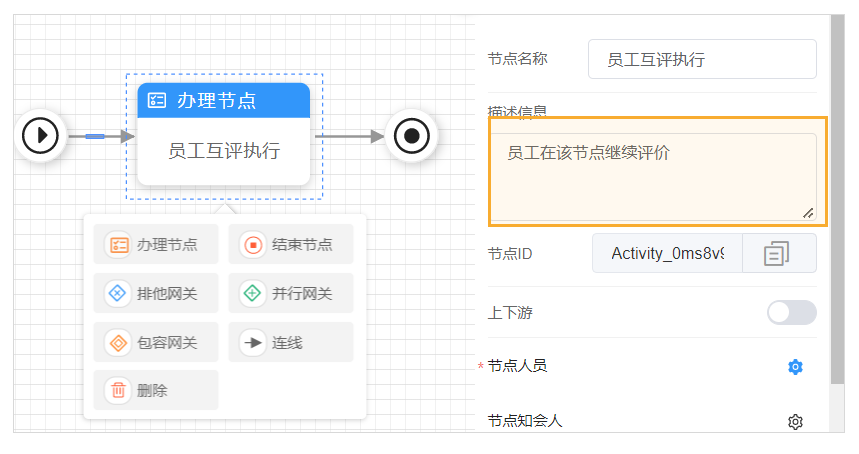Screen dimensions: 859x454
Task: Click the end event circle node
Action: (x=412, y=135)
